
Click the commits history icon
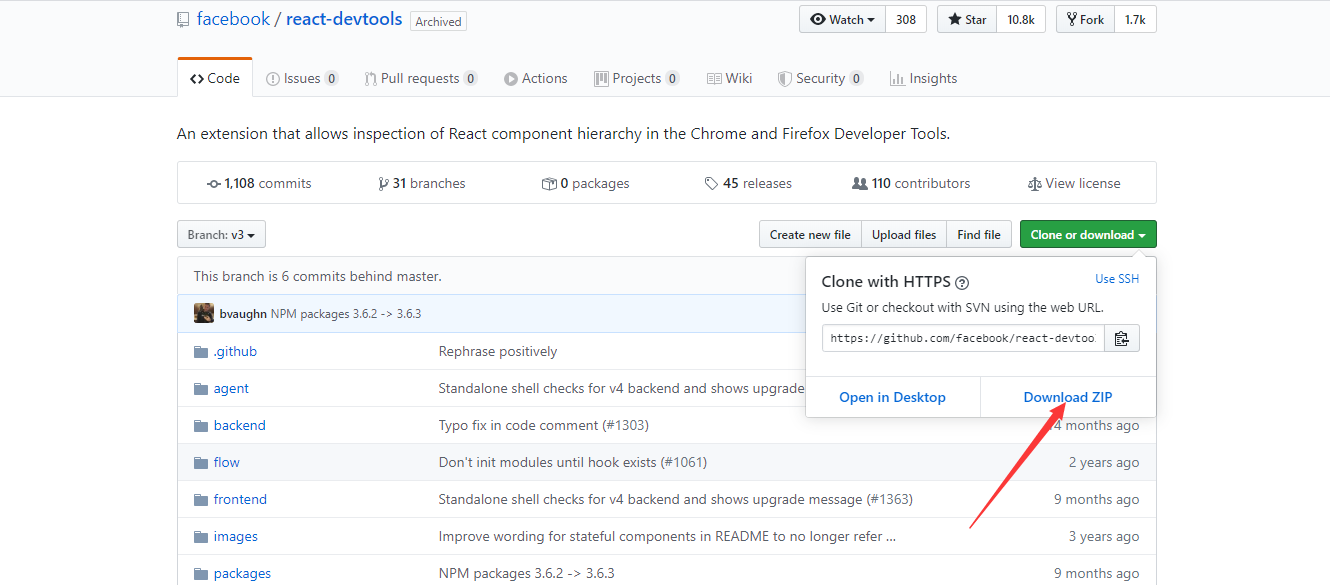(x=213, y=184)
